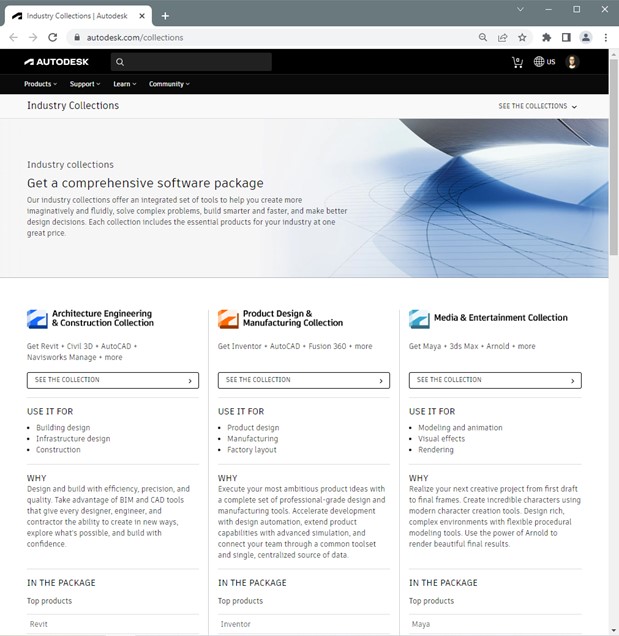Click 'Revit' in the AEC package list

[x=39, y=624]
